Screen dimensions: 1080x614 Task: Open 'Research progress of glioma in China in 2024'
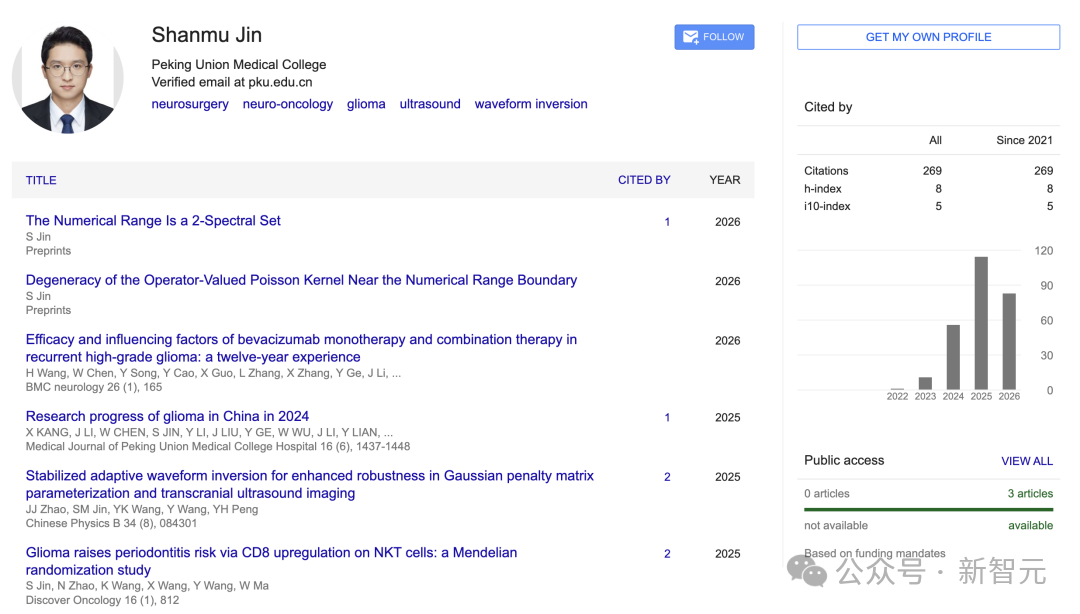tap(167, 416)
